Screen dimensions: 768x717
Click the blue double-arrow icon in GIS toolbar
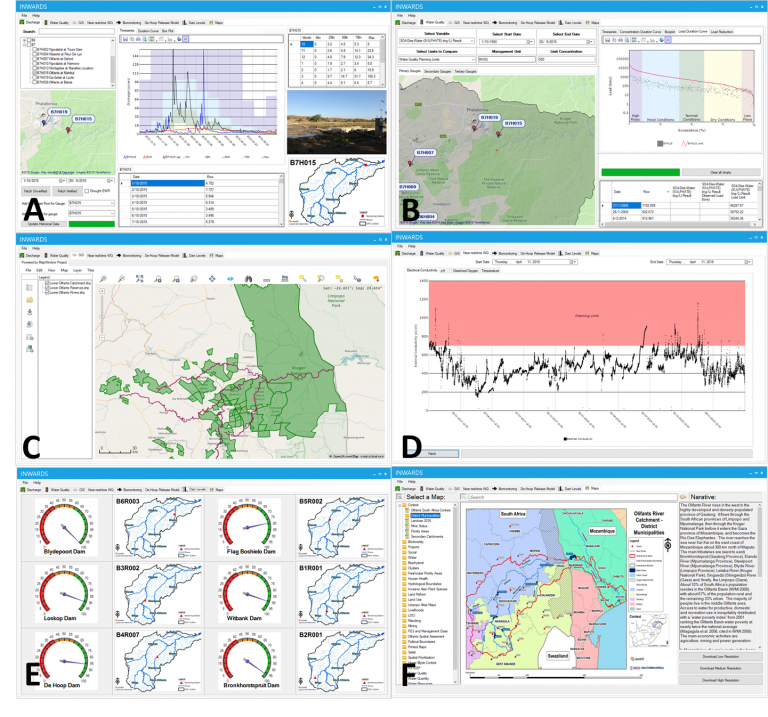(230, 279)
